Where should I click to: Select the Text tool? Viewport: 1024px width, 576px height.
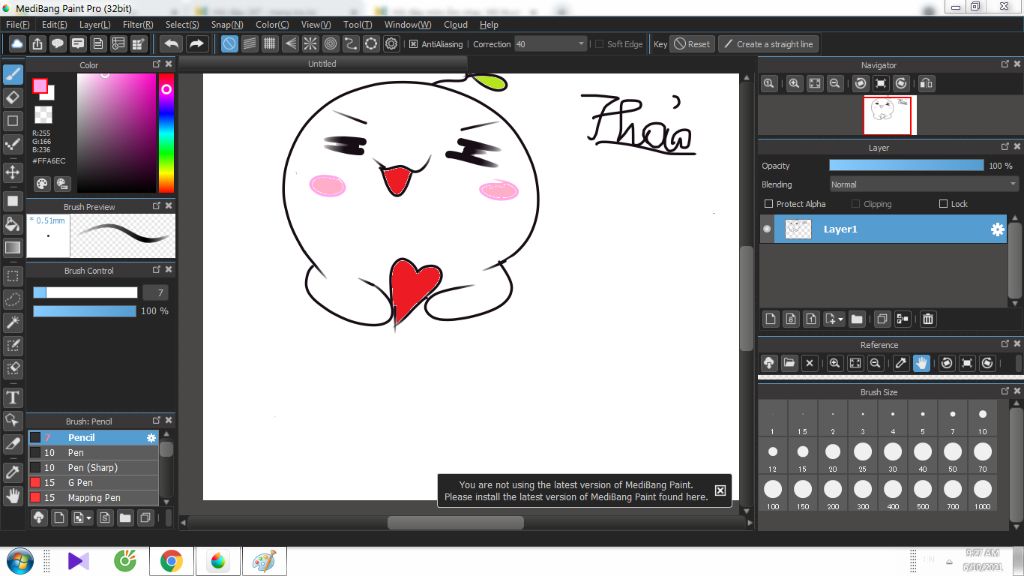tap(13, 397)
